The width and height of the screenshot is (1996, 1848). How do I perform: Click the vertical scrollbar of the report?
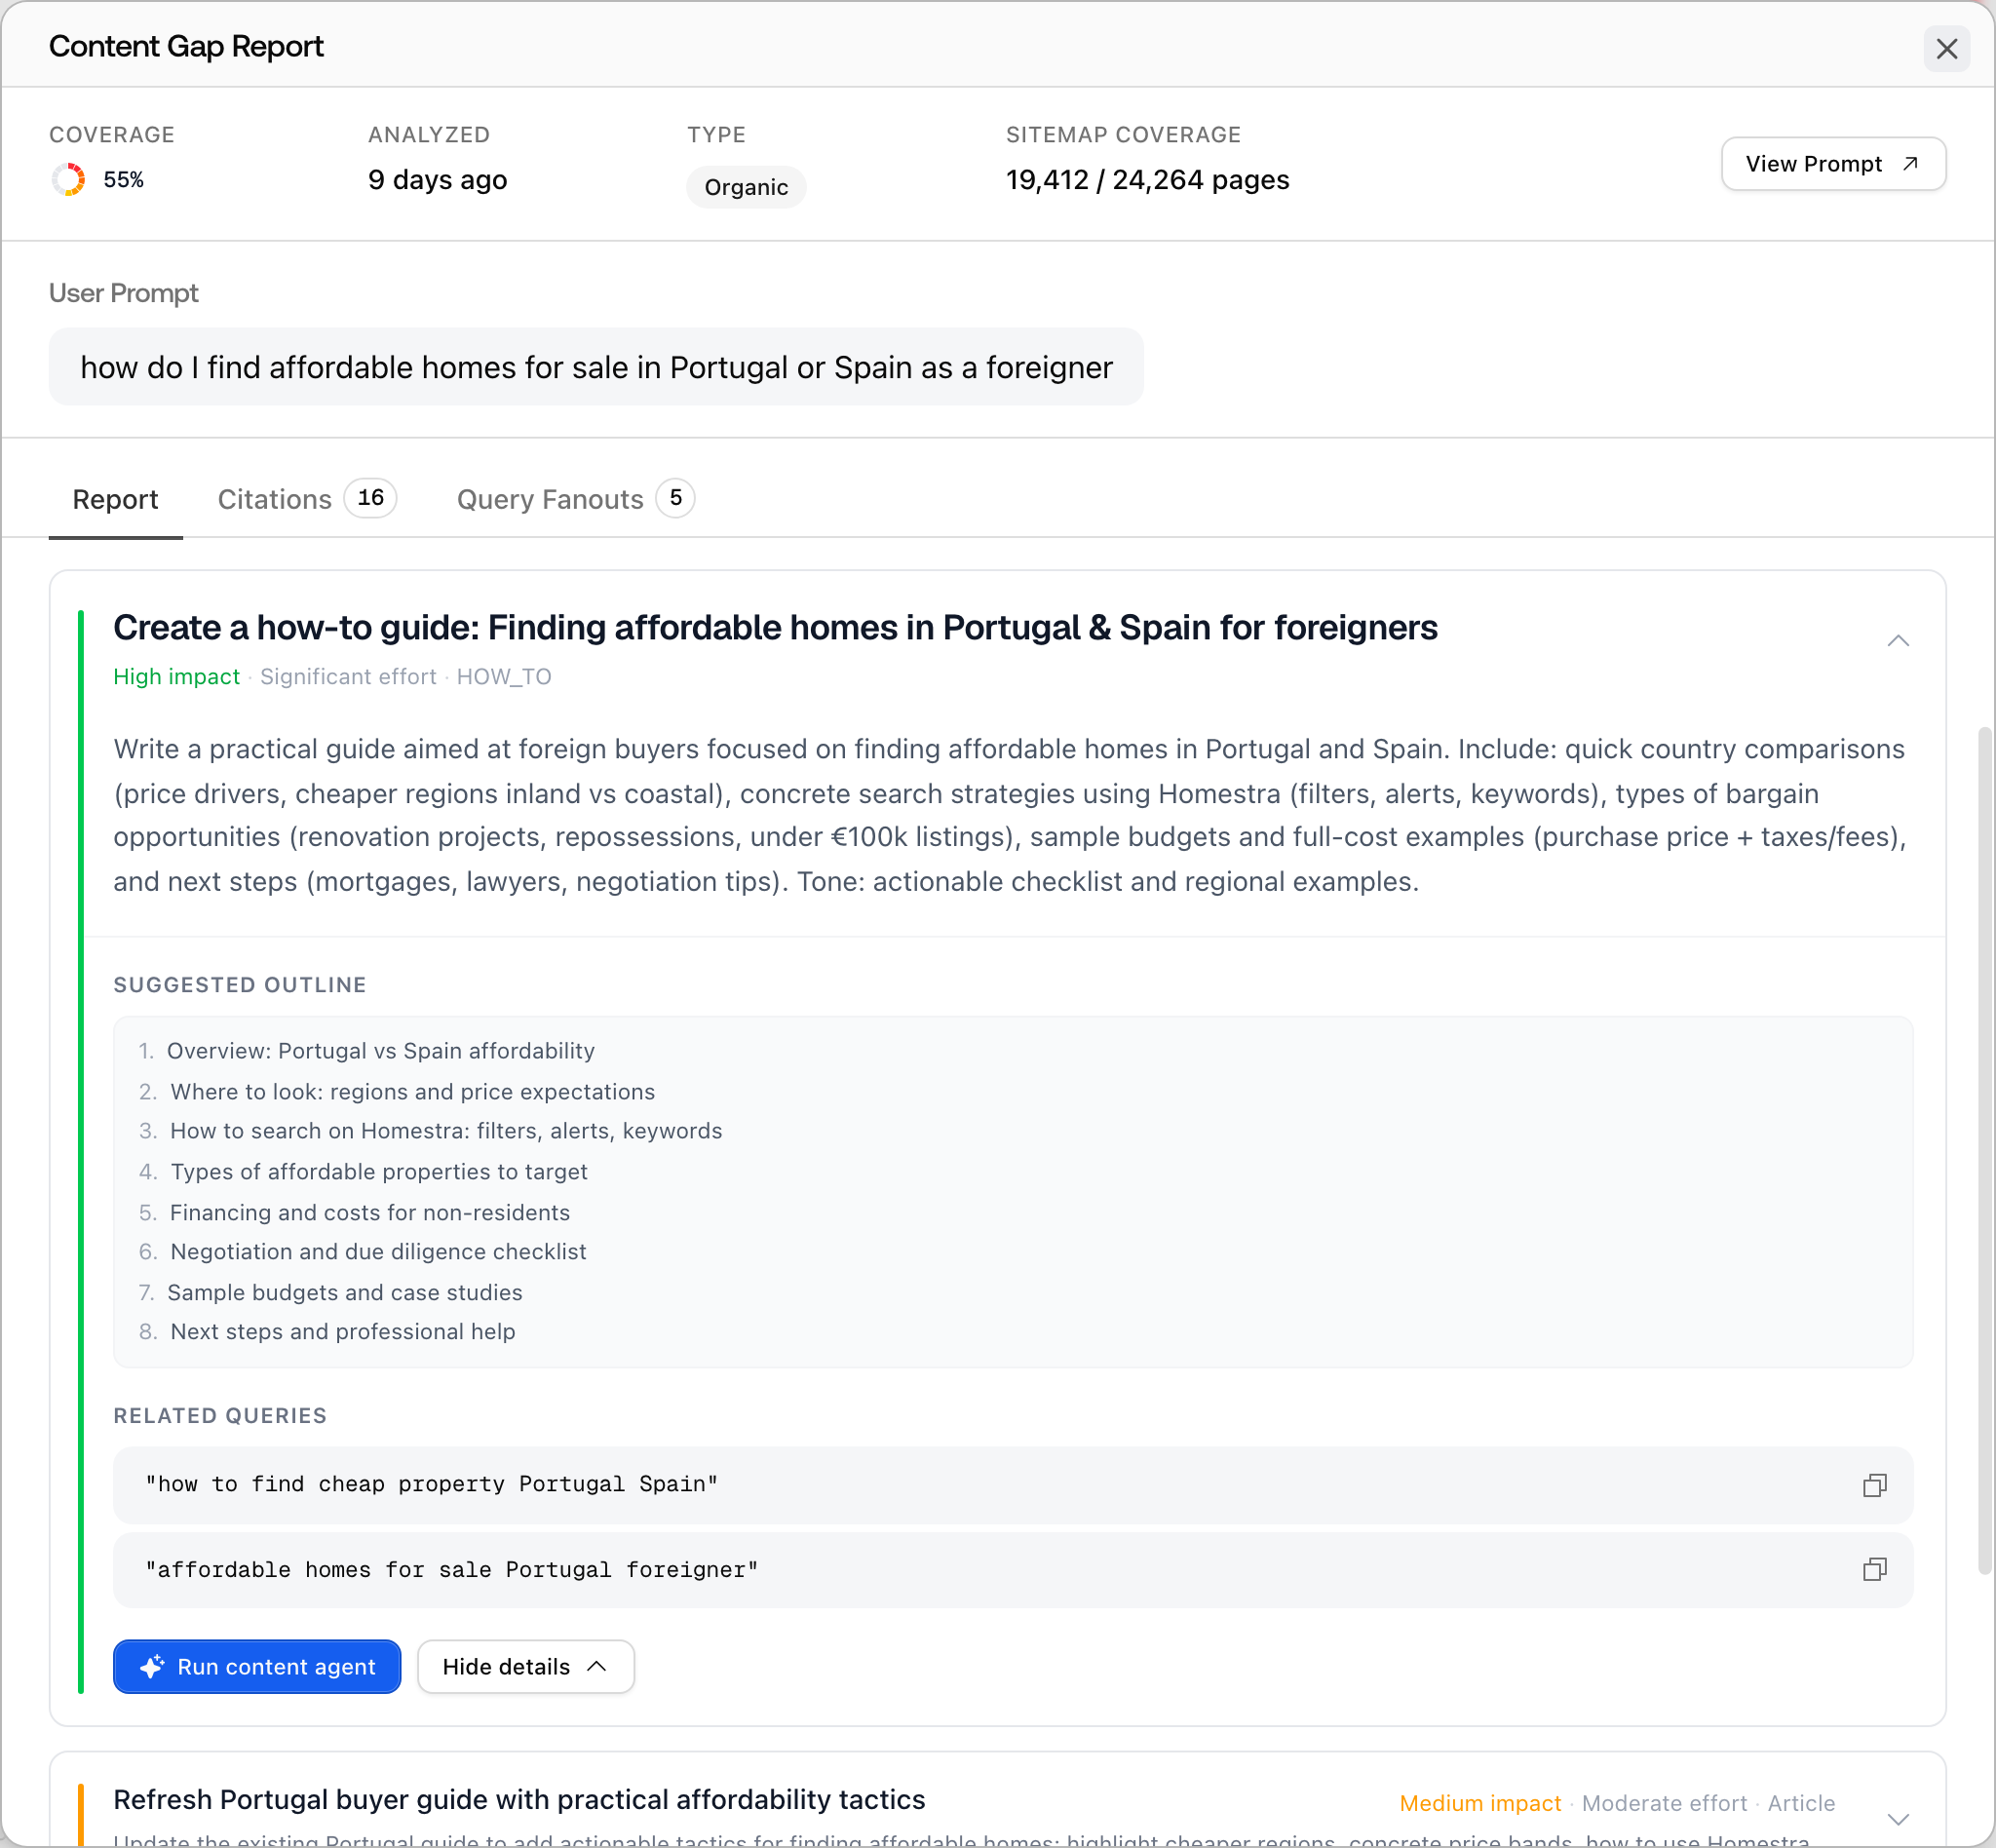(1984, 1150)
